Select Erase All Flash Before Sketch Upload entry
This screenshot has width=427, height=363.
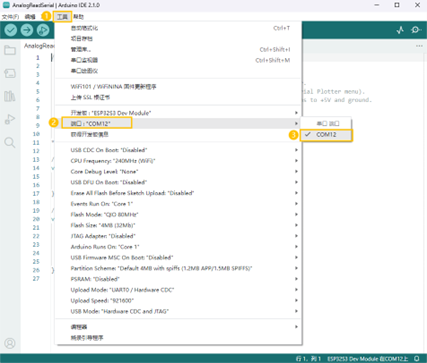tap(178, 193)
